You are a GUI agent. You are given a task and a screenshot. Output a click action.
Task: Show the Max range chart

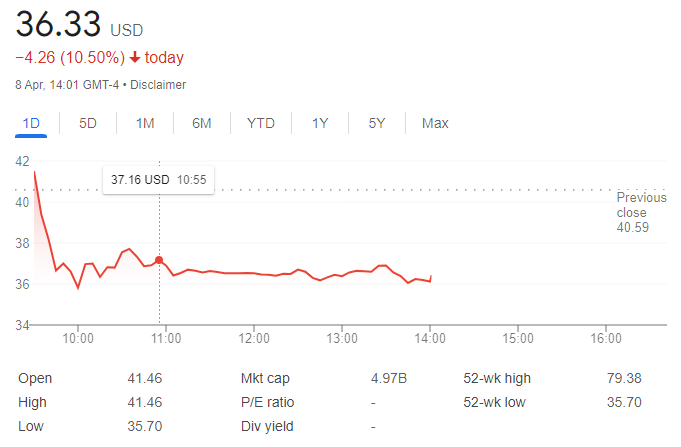pyautogui.click(x=435, y=123)
